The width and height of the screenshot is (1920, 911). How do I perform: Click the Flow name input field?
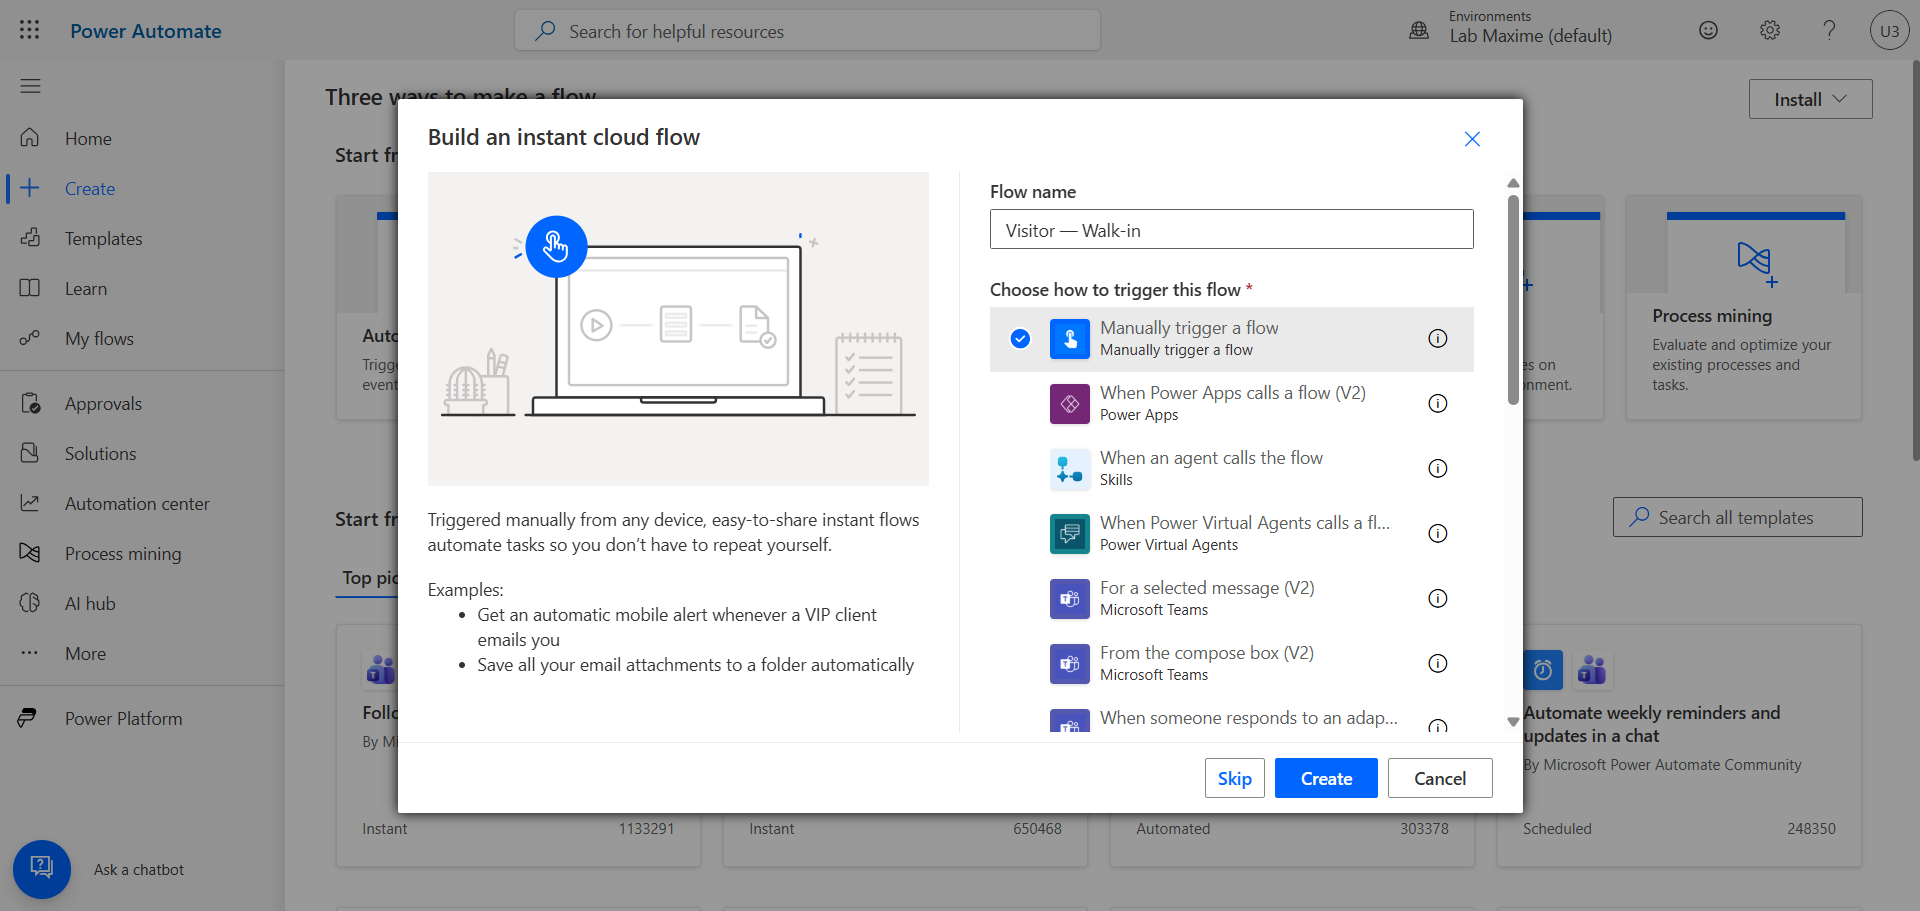point(1232,229)
